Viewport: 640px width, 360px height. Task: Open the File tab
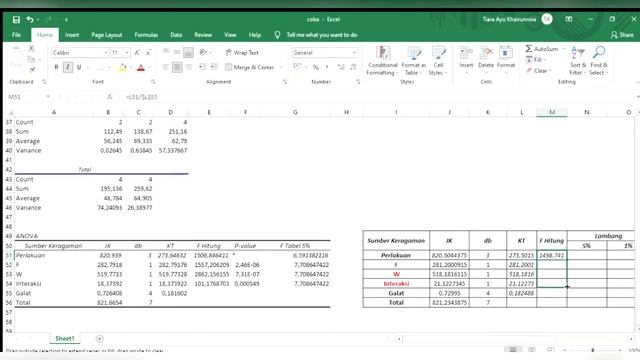pos(16,35)
